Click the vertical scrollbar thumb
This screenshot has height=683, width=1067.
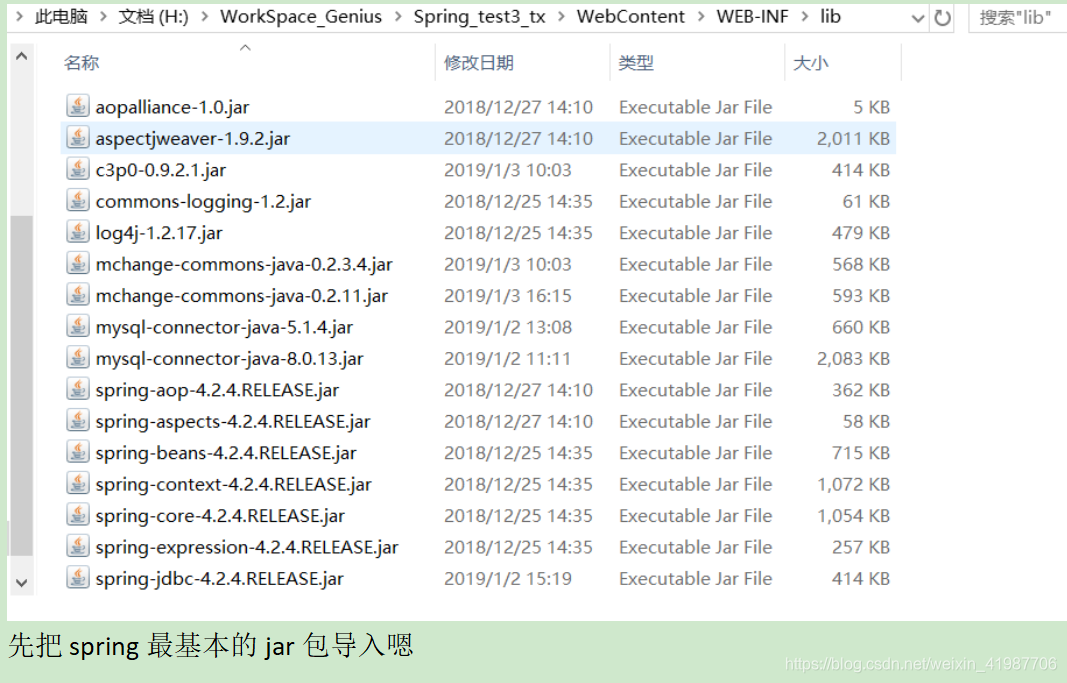click(21, 386)
